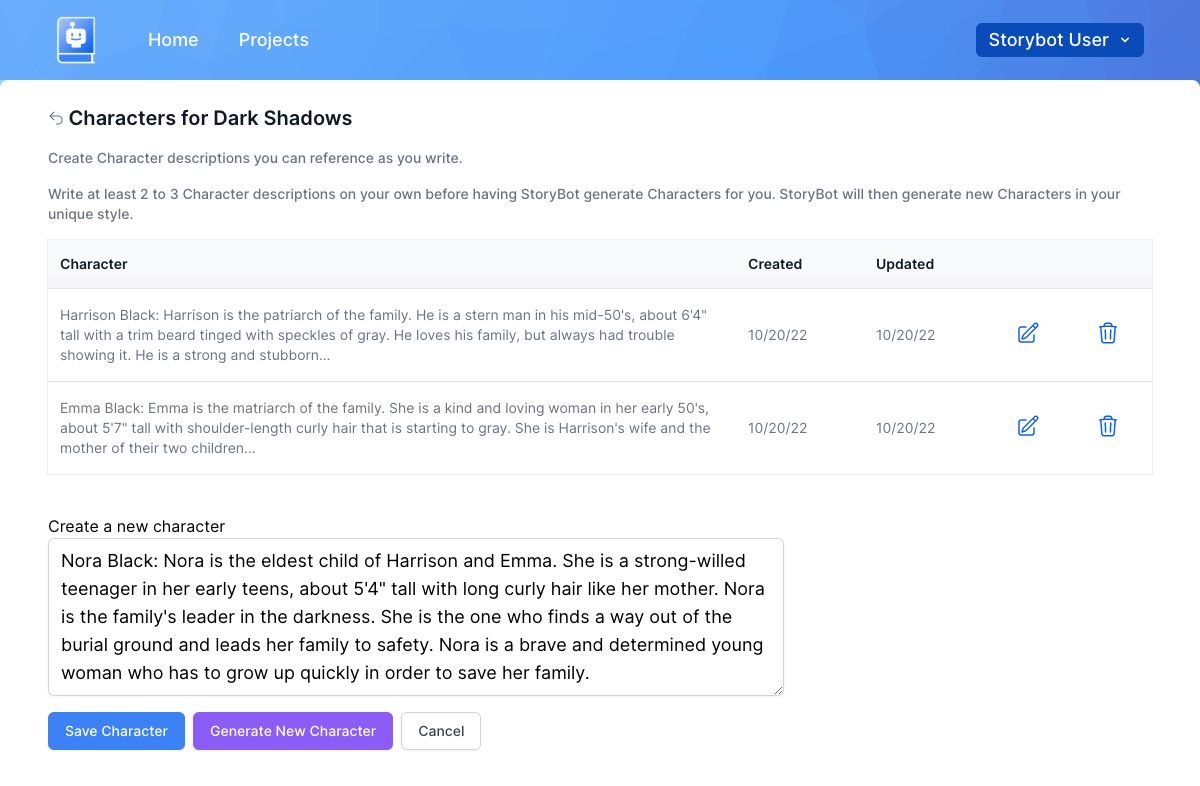Go to the Home nav item
The height and width of the screenshot is (786, 1200).
tap(173, 40)
